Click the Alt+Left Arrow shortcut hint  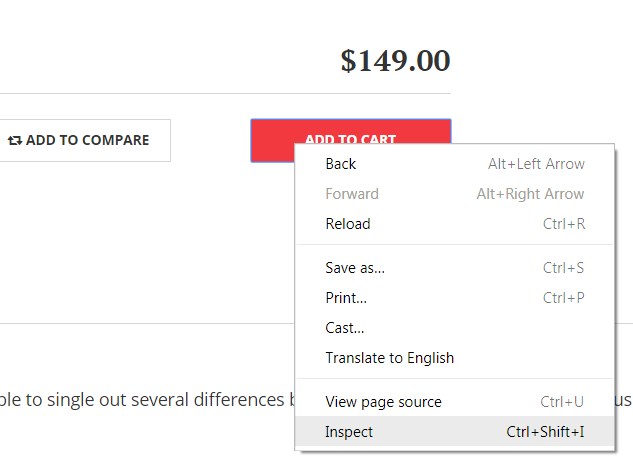click(x=536, y=164)
